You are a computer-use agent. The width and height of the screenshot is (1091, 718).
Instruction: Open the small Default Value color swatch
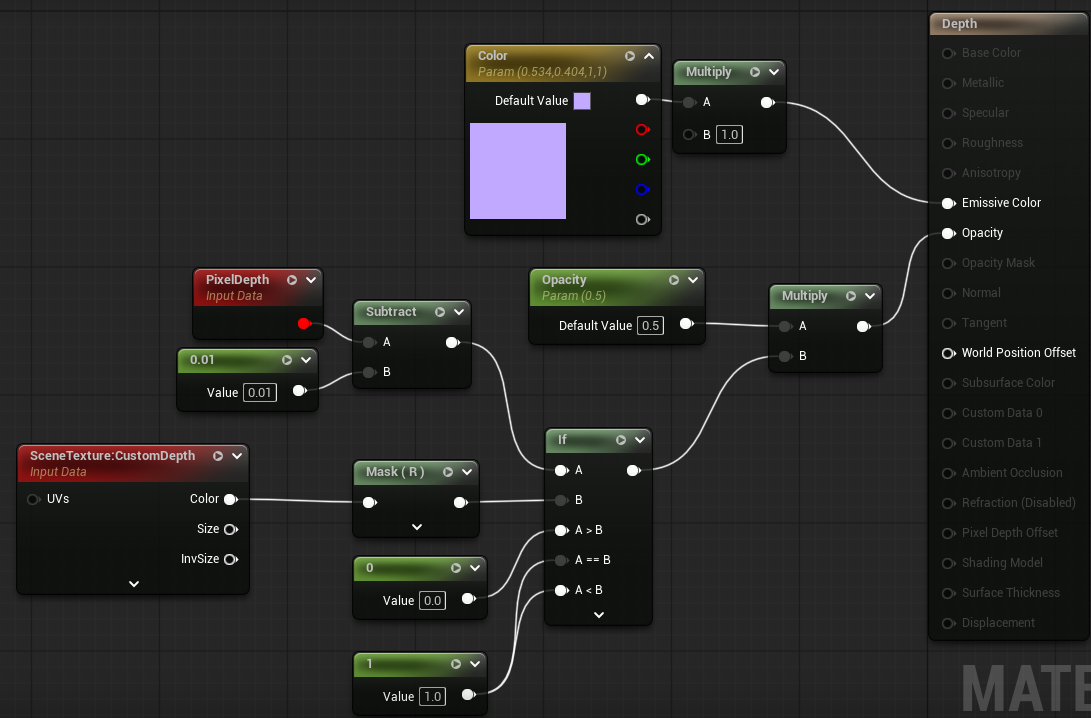tap(582, 101)
